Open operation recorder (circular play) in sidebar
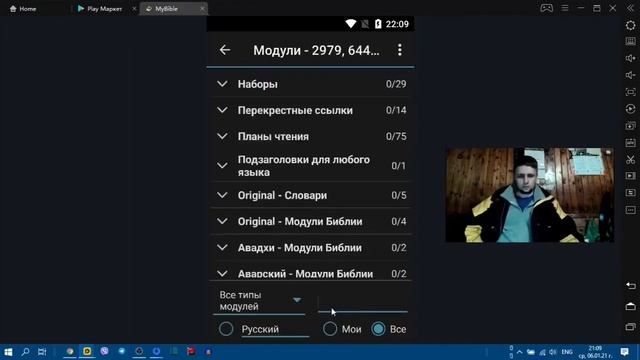Screen dimensions: 640x360 point(630,109)
